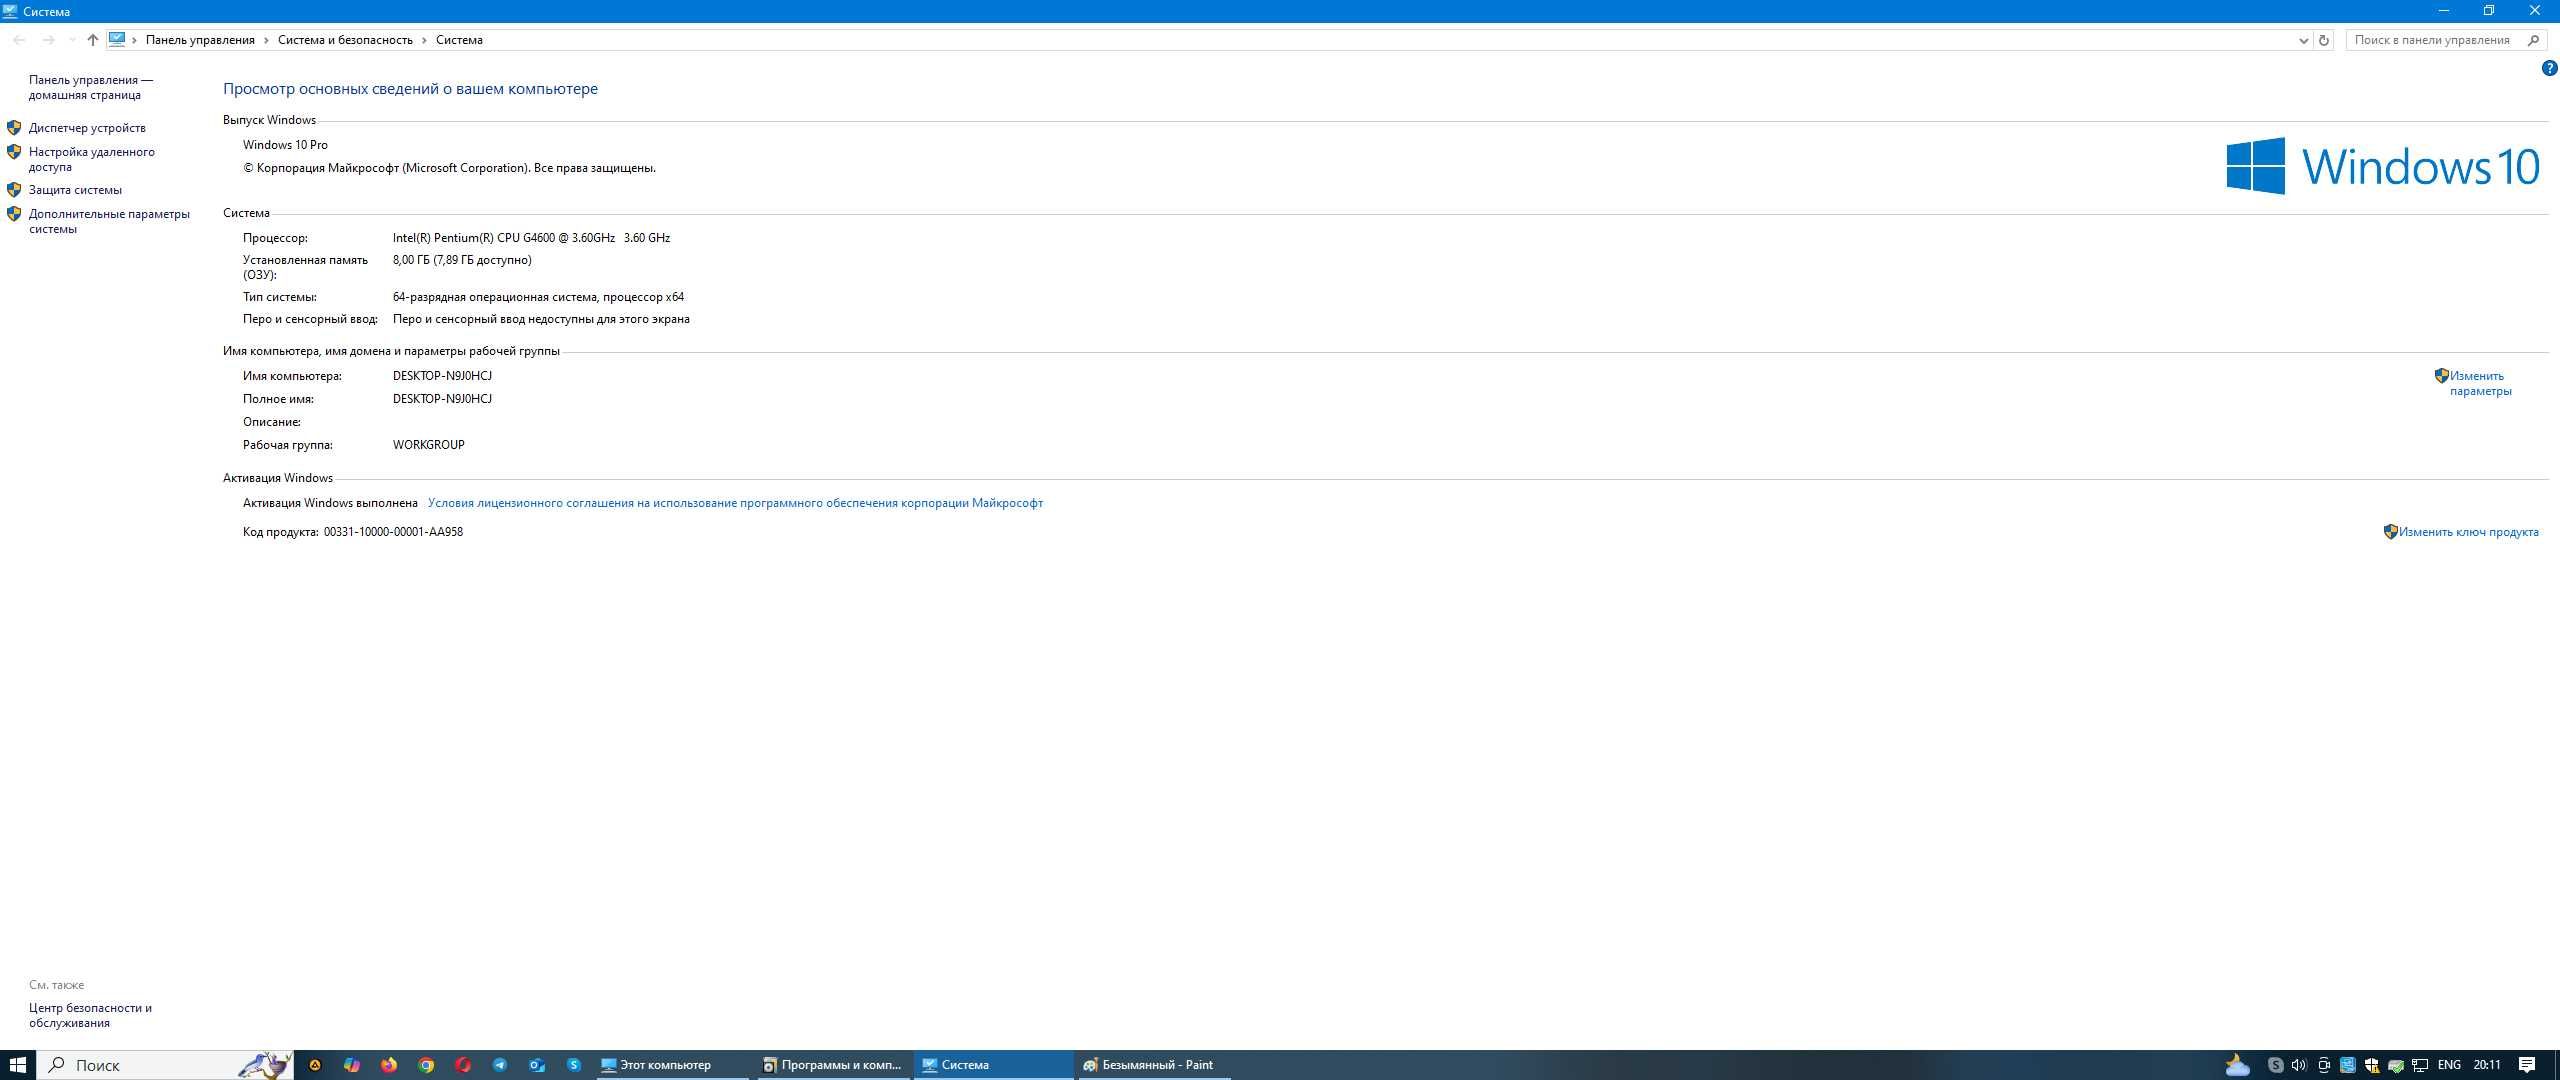Open the notification center icon
The image size is (2560, 1080).
coord(2527,1065)
